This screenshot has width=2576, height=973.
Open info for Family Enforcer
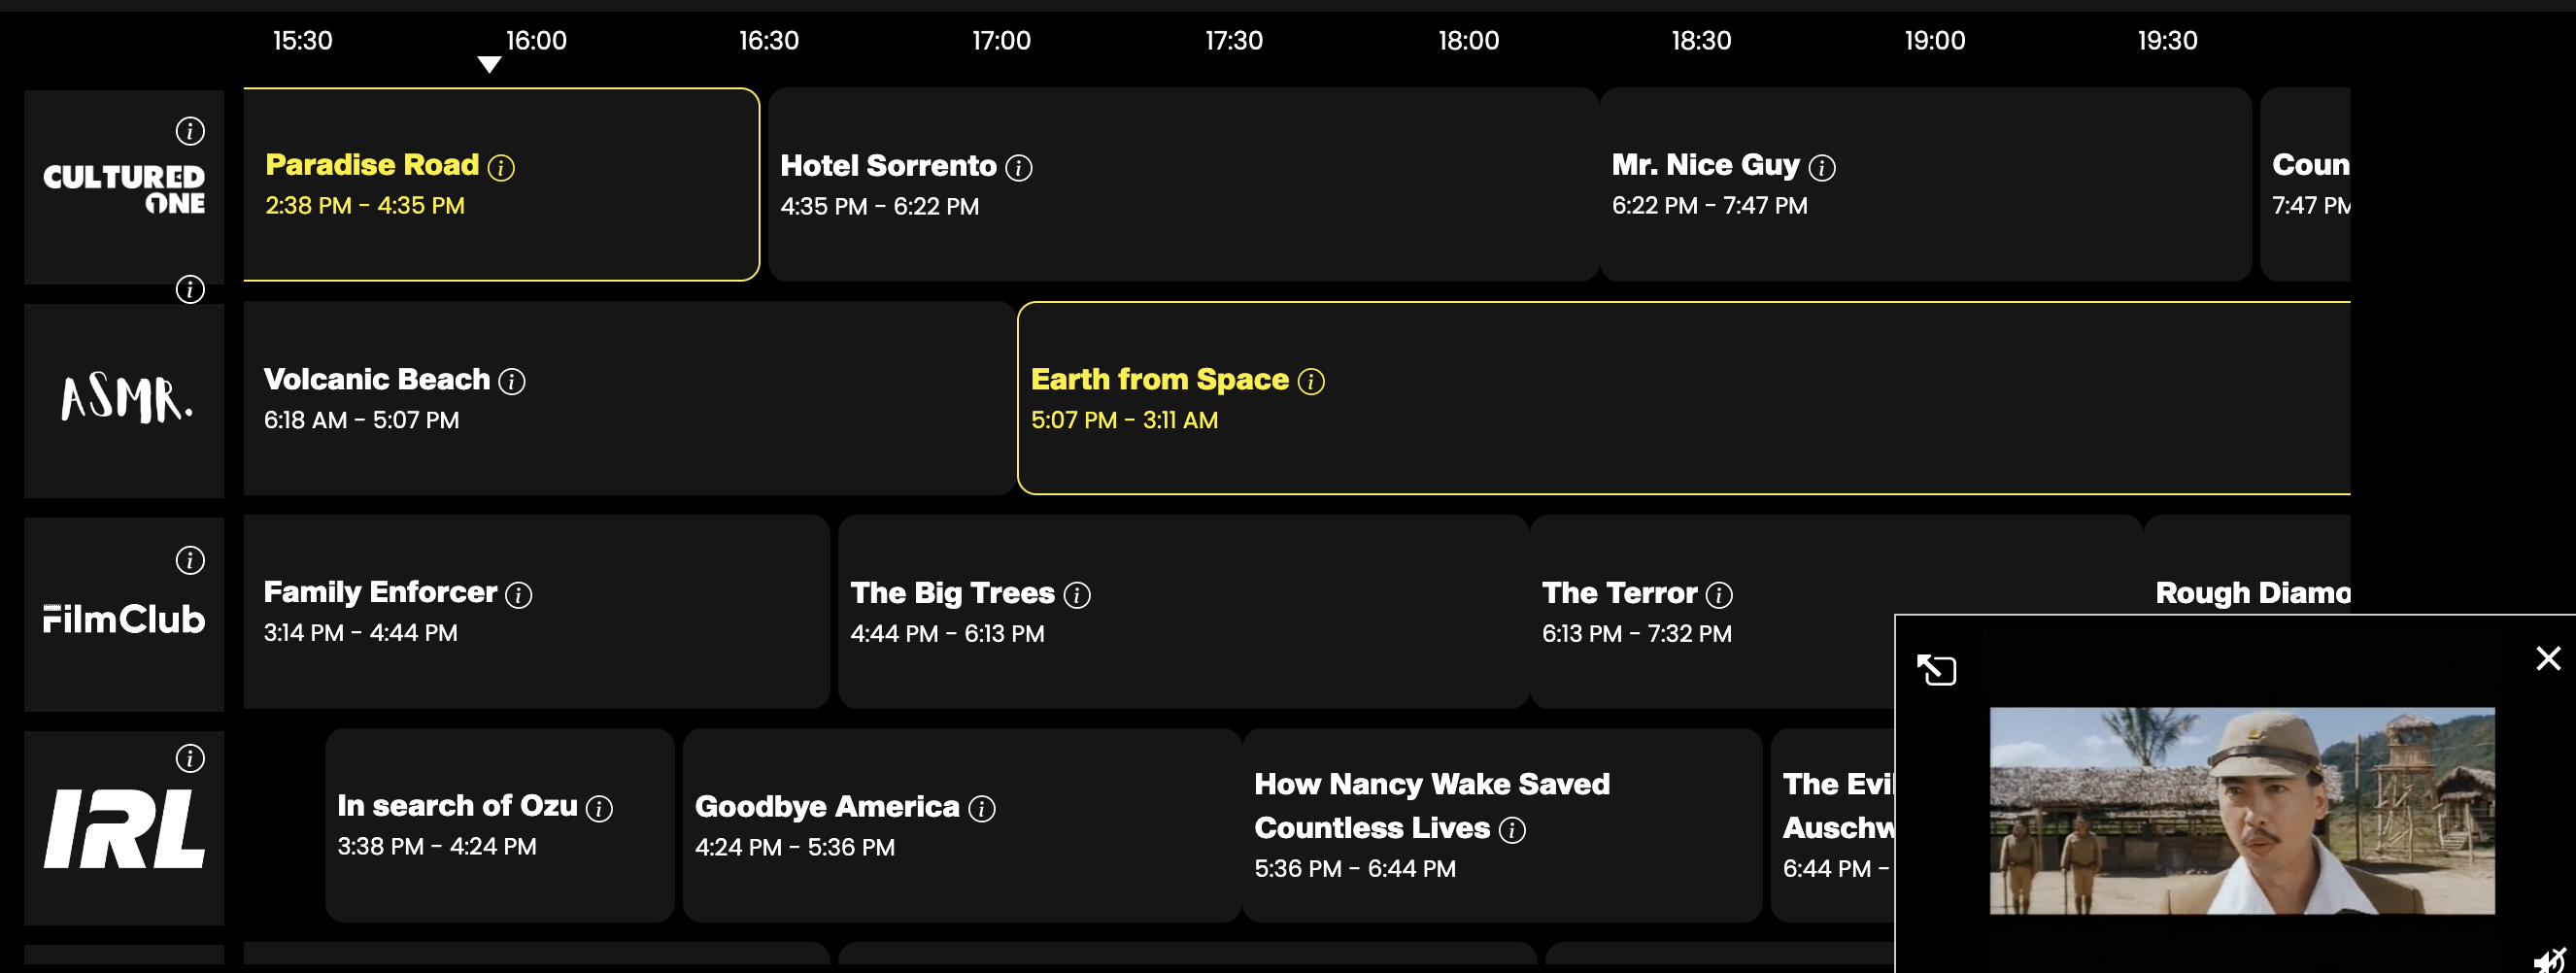click(518, 595)
